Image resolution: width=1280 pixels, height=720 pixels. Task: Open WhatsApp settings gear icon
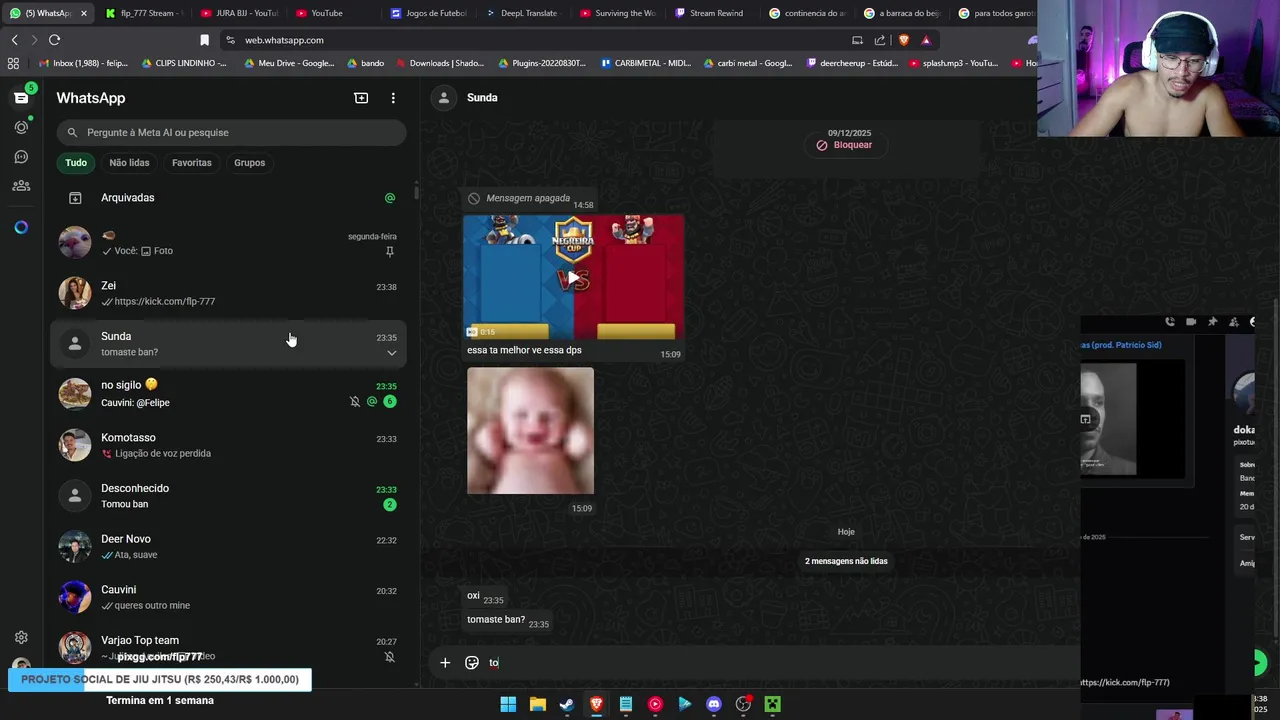point(21,637)
